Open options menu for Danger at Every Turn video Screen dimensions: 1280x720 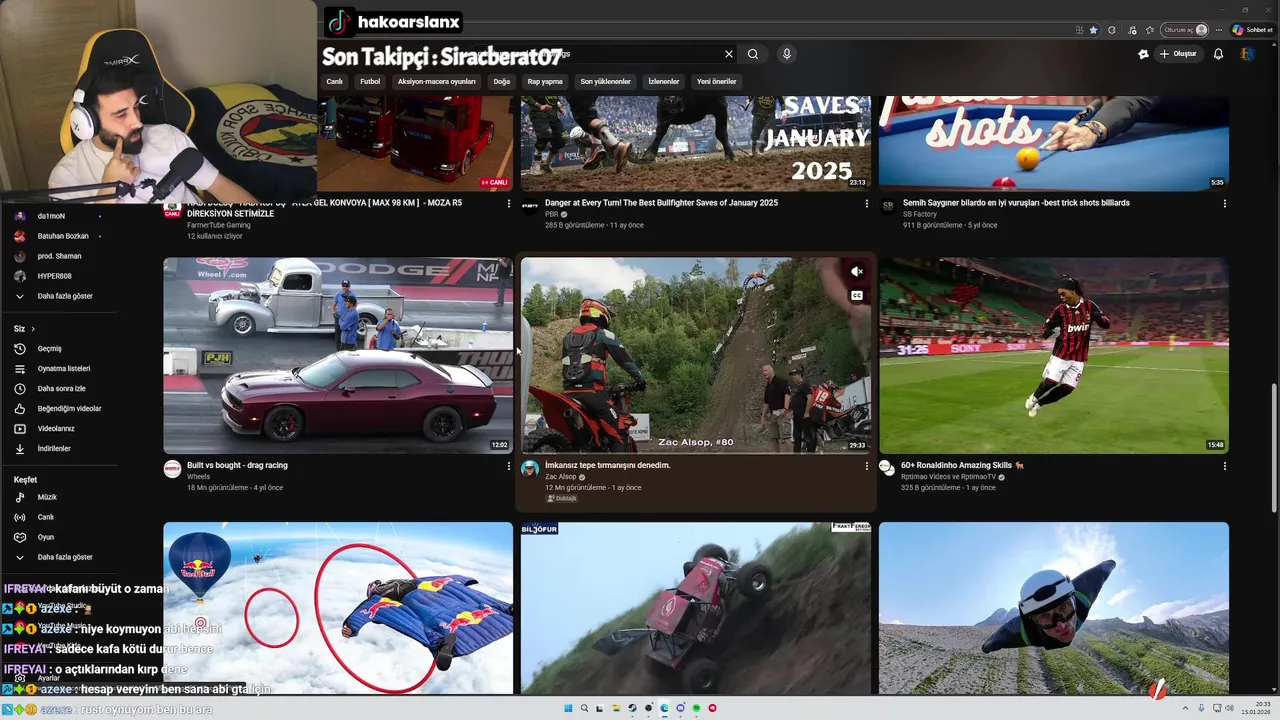pos(867,203)
